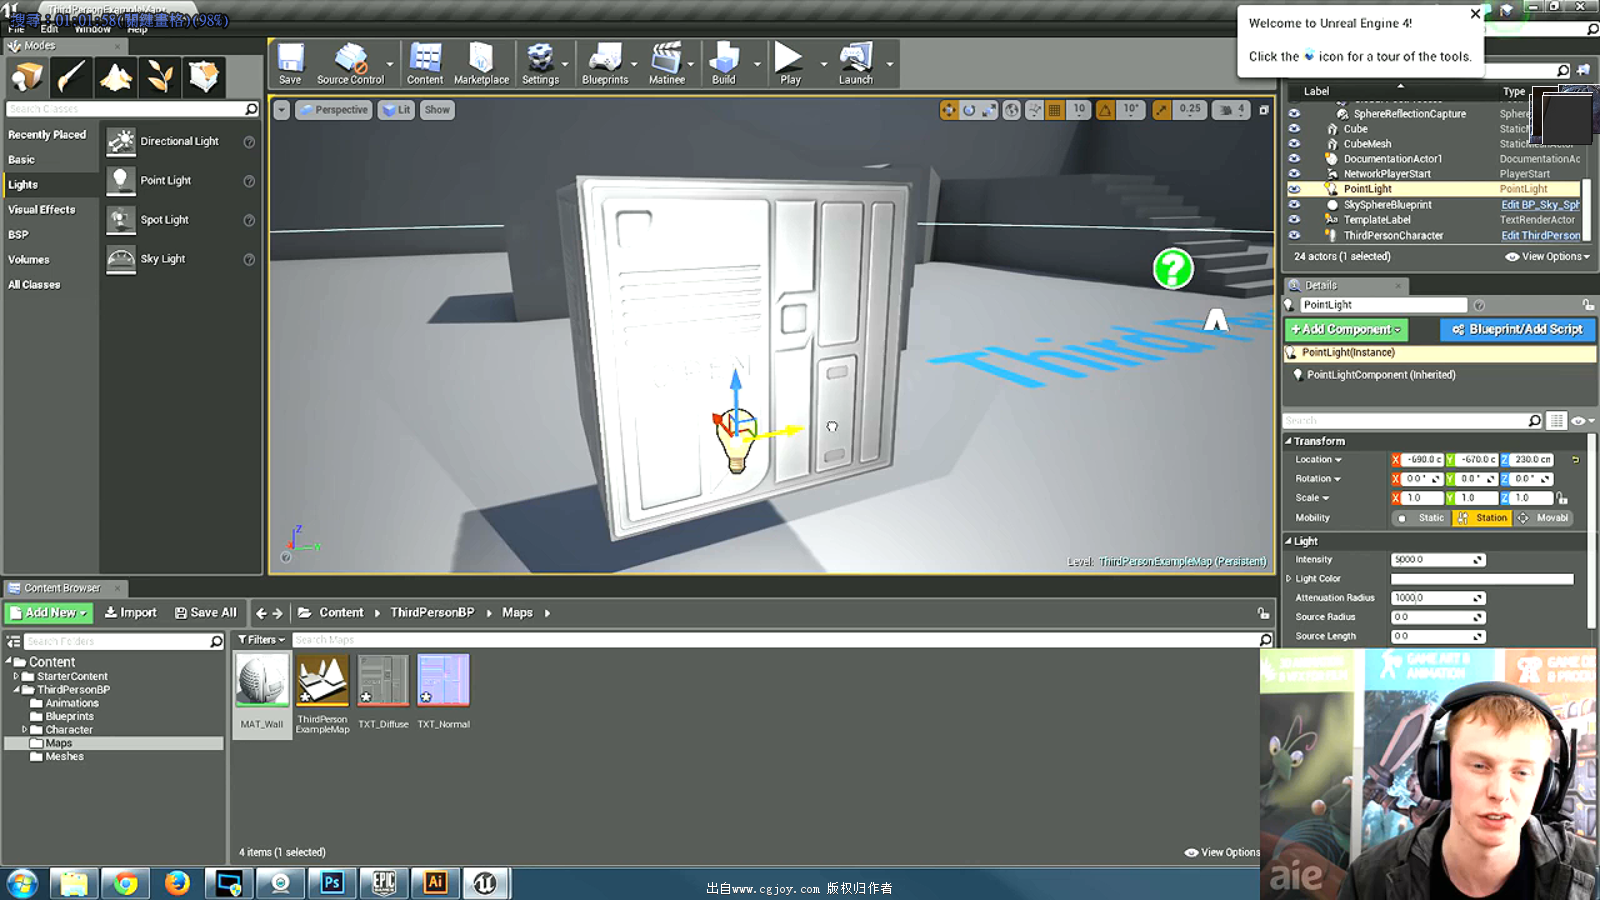Expand the Light Color property
The height and width of the screenshot is (900, 1600).
[1289, 579]
